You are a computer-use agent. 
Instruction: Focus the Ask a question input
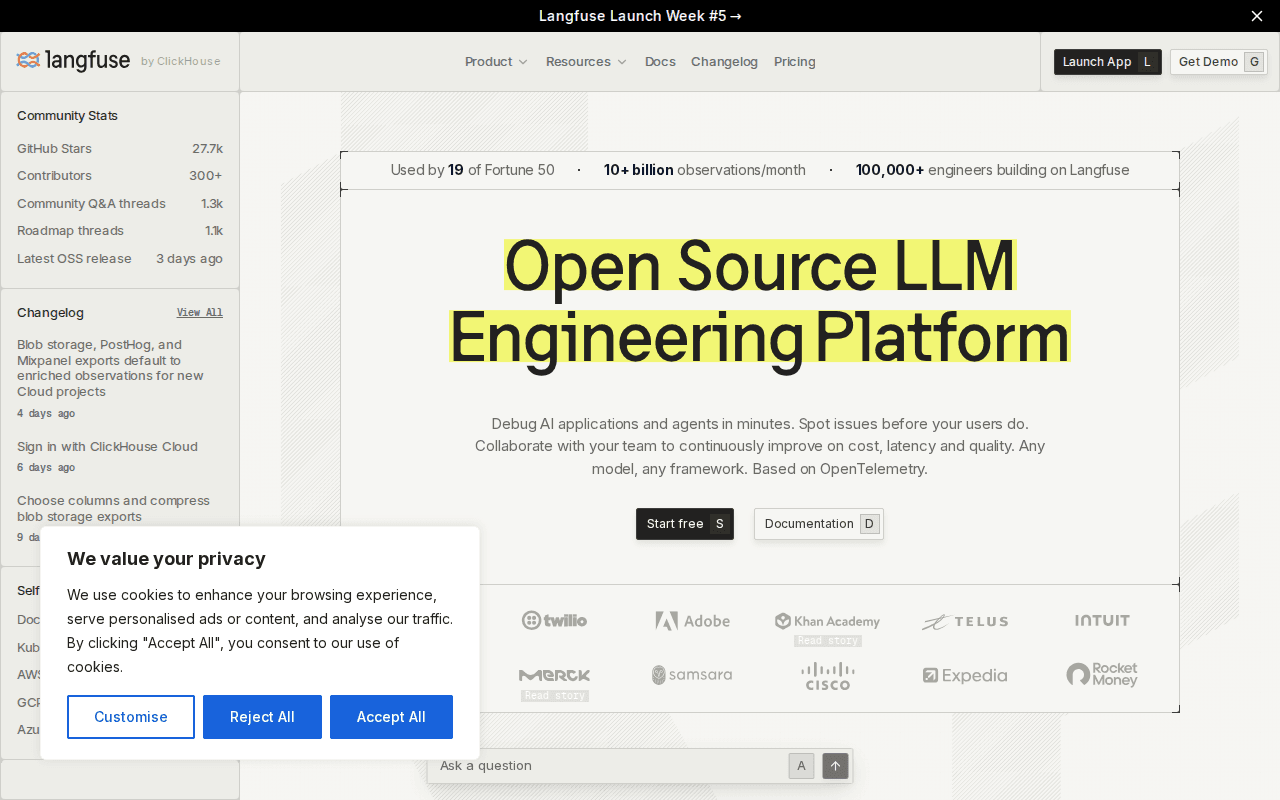(610, 766)
